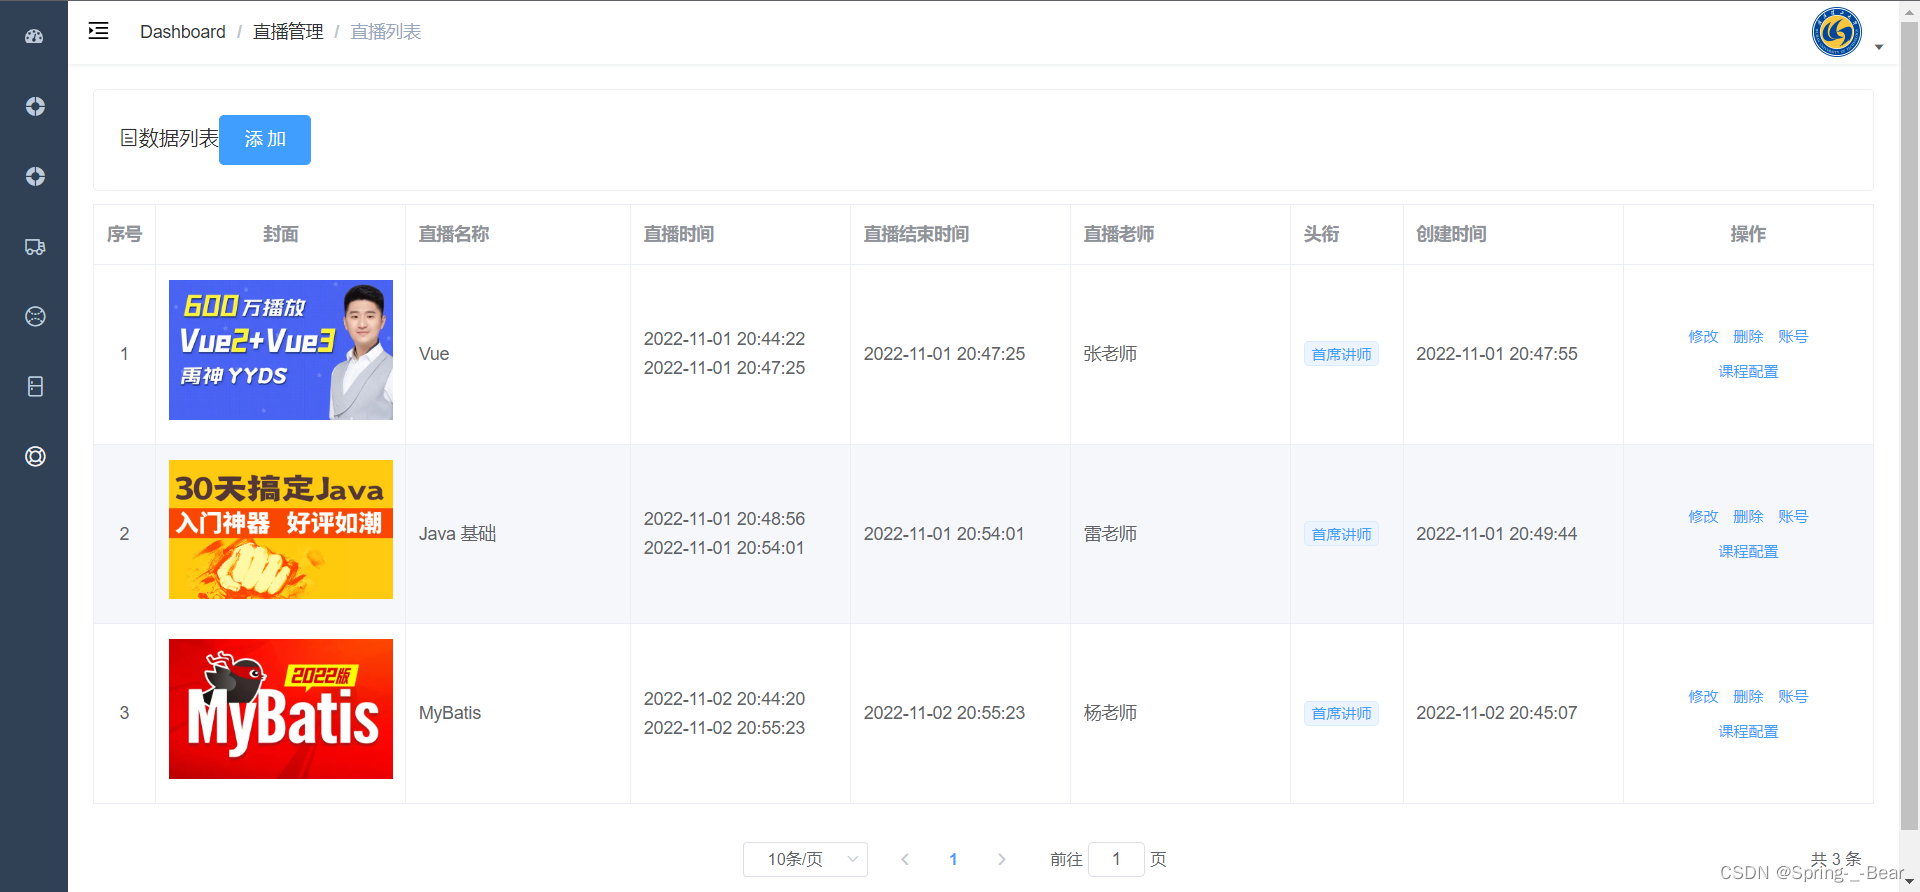Click 账号 for the Java 基础 row
Viewport: 1920px width, 892px height.
point(1793,516)
